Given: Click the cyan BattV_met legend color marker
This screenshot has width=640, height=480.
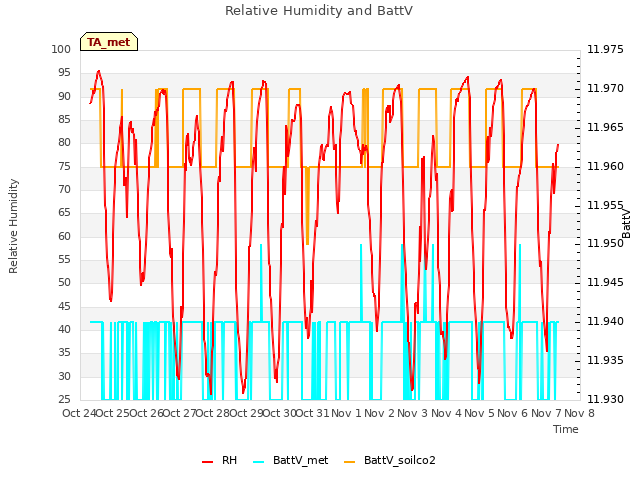Looking at the screenshot, I should (258, 462).
